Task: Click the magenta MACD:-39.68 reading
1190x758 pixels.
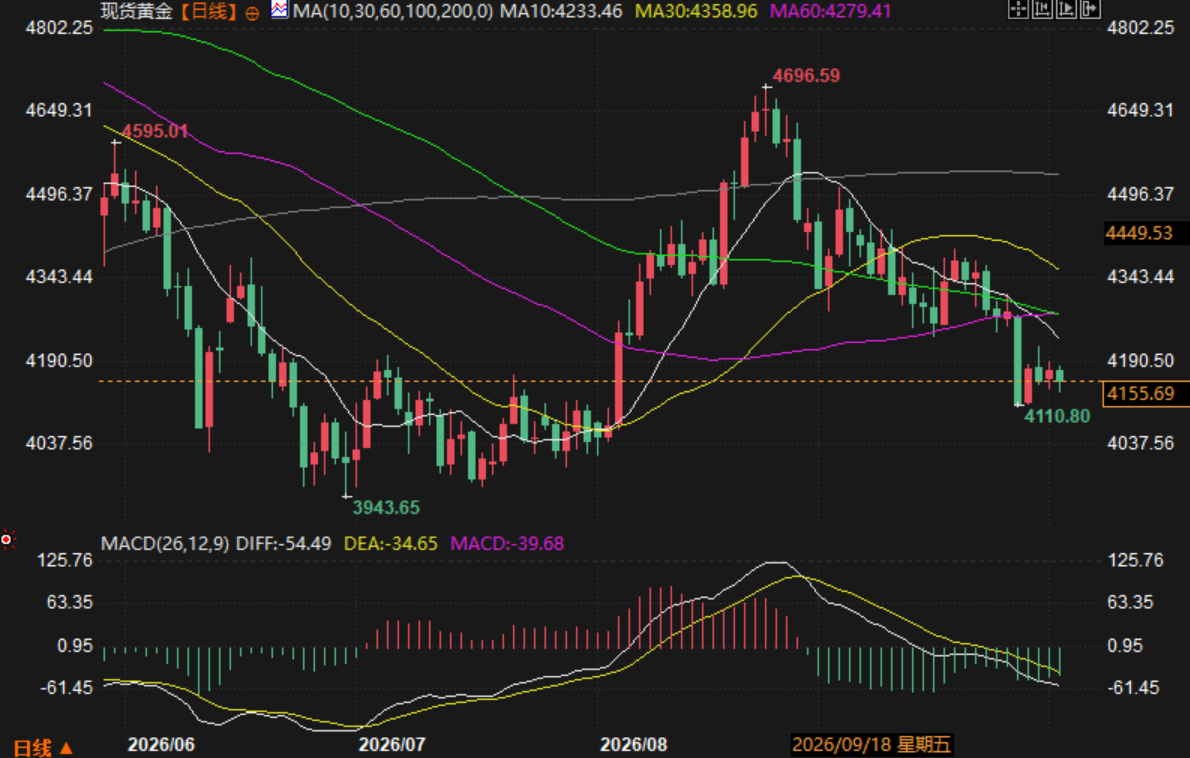Action: pyautogui.click(x=507, y=543)
